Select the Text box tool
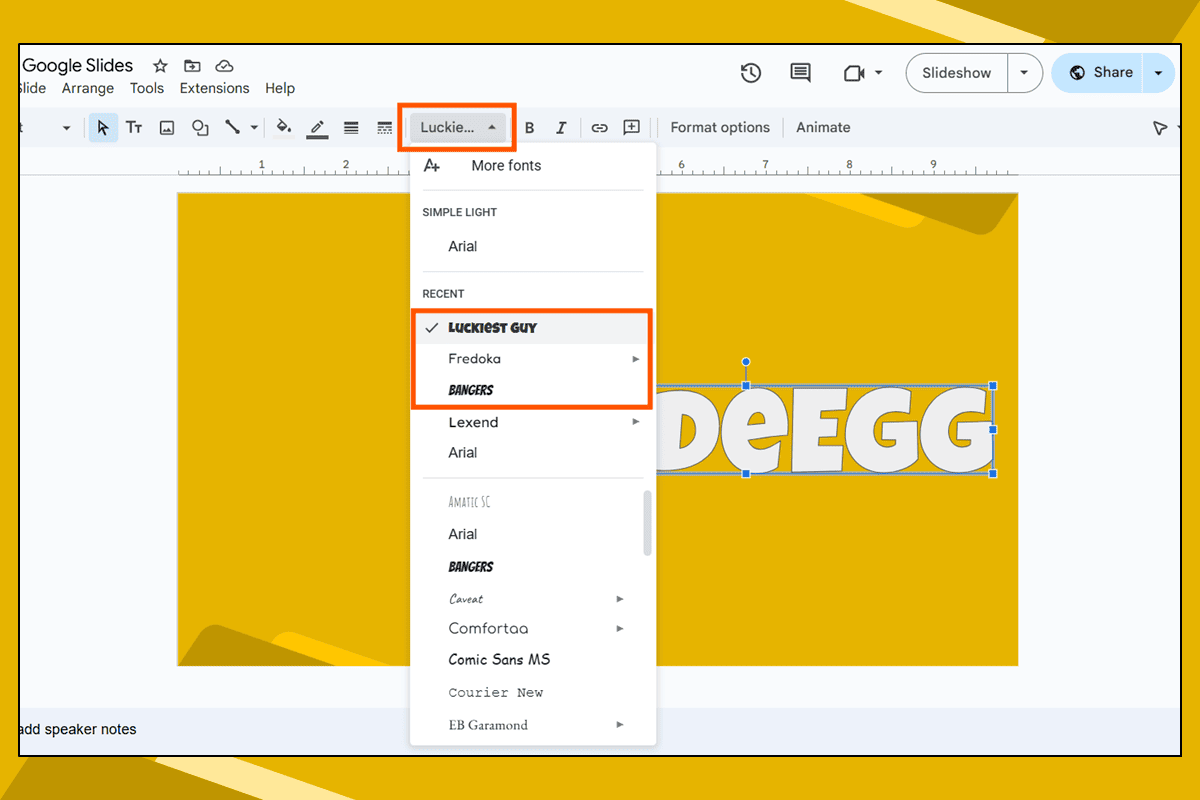 pyautogui.click(x=134, y=127)
